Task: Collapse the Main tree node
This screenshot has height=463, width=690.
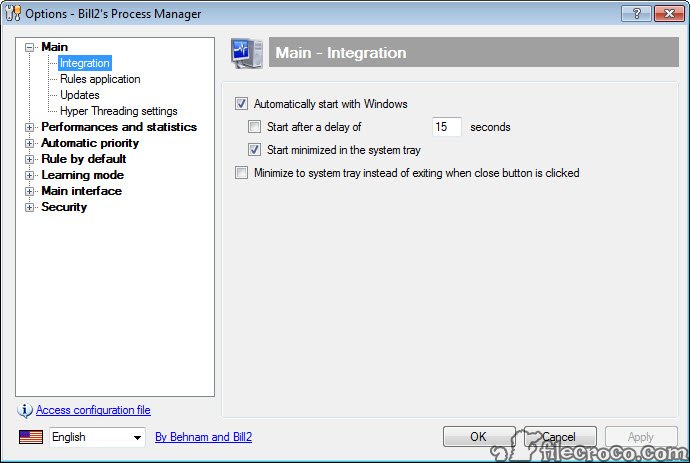Action: coord(29,47)
